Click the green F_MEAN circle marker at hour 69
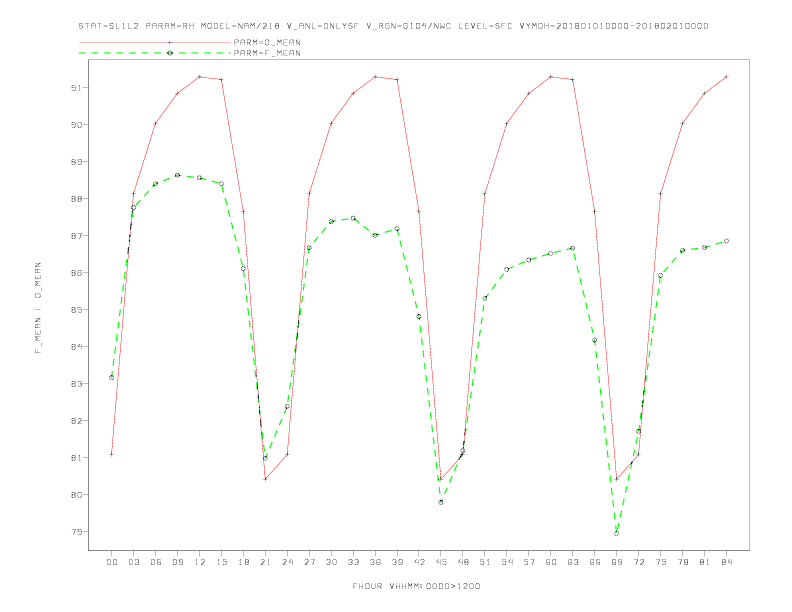The height and width of the screenshot is (612, 792). click(617, 533)
